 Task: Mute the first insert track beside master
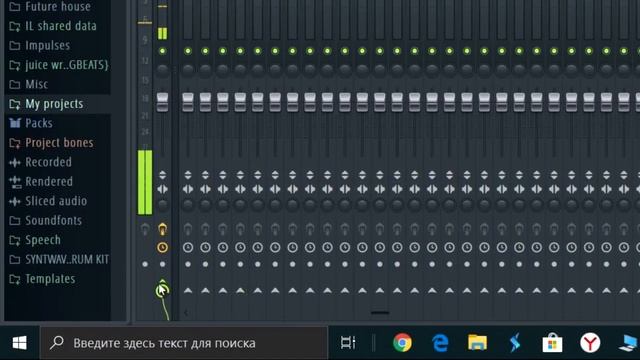pyautogui.click(x=188, y=51)
